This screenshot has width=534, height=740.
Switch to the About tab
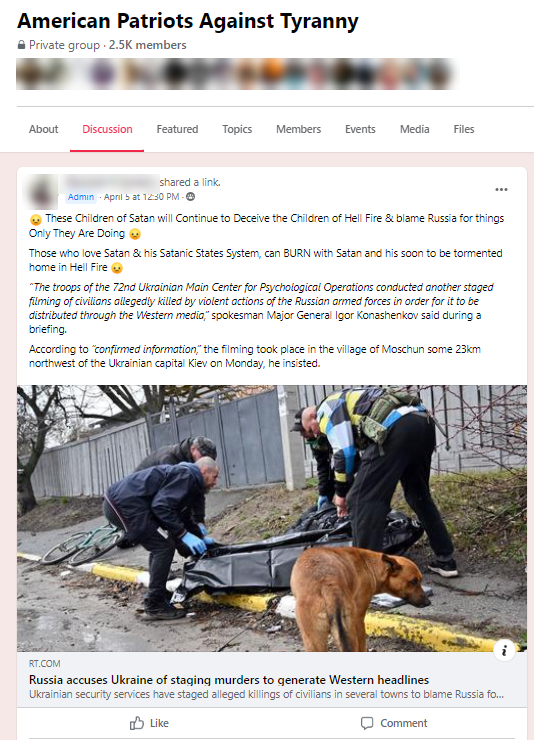43,129
